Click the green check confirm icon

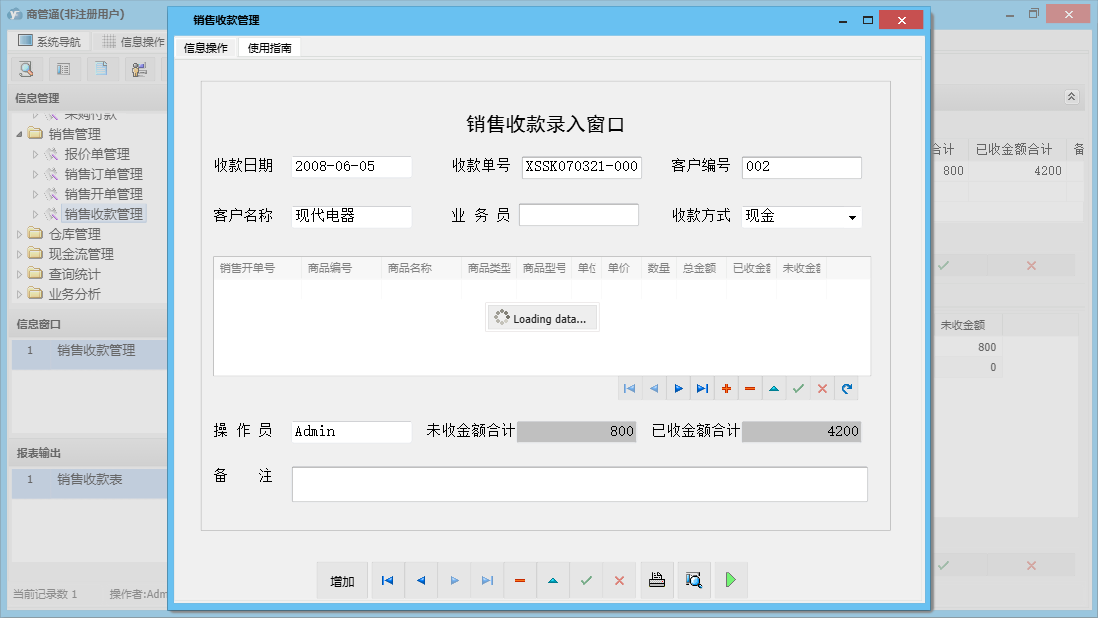pos(798,388)
